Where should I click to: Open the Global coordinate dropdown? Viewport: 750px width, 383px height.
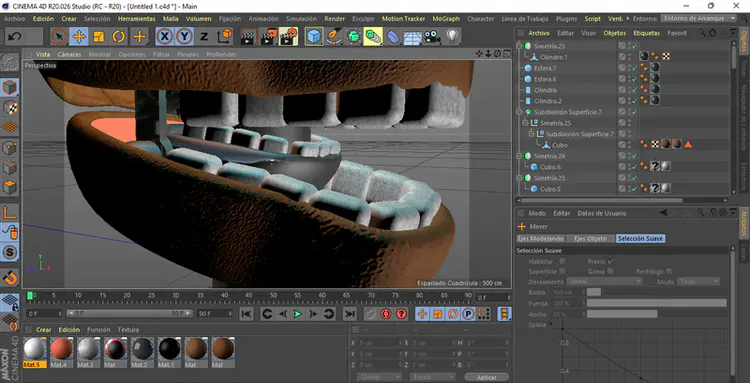click(379, 377)
